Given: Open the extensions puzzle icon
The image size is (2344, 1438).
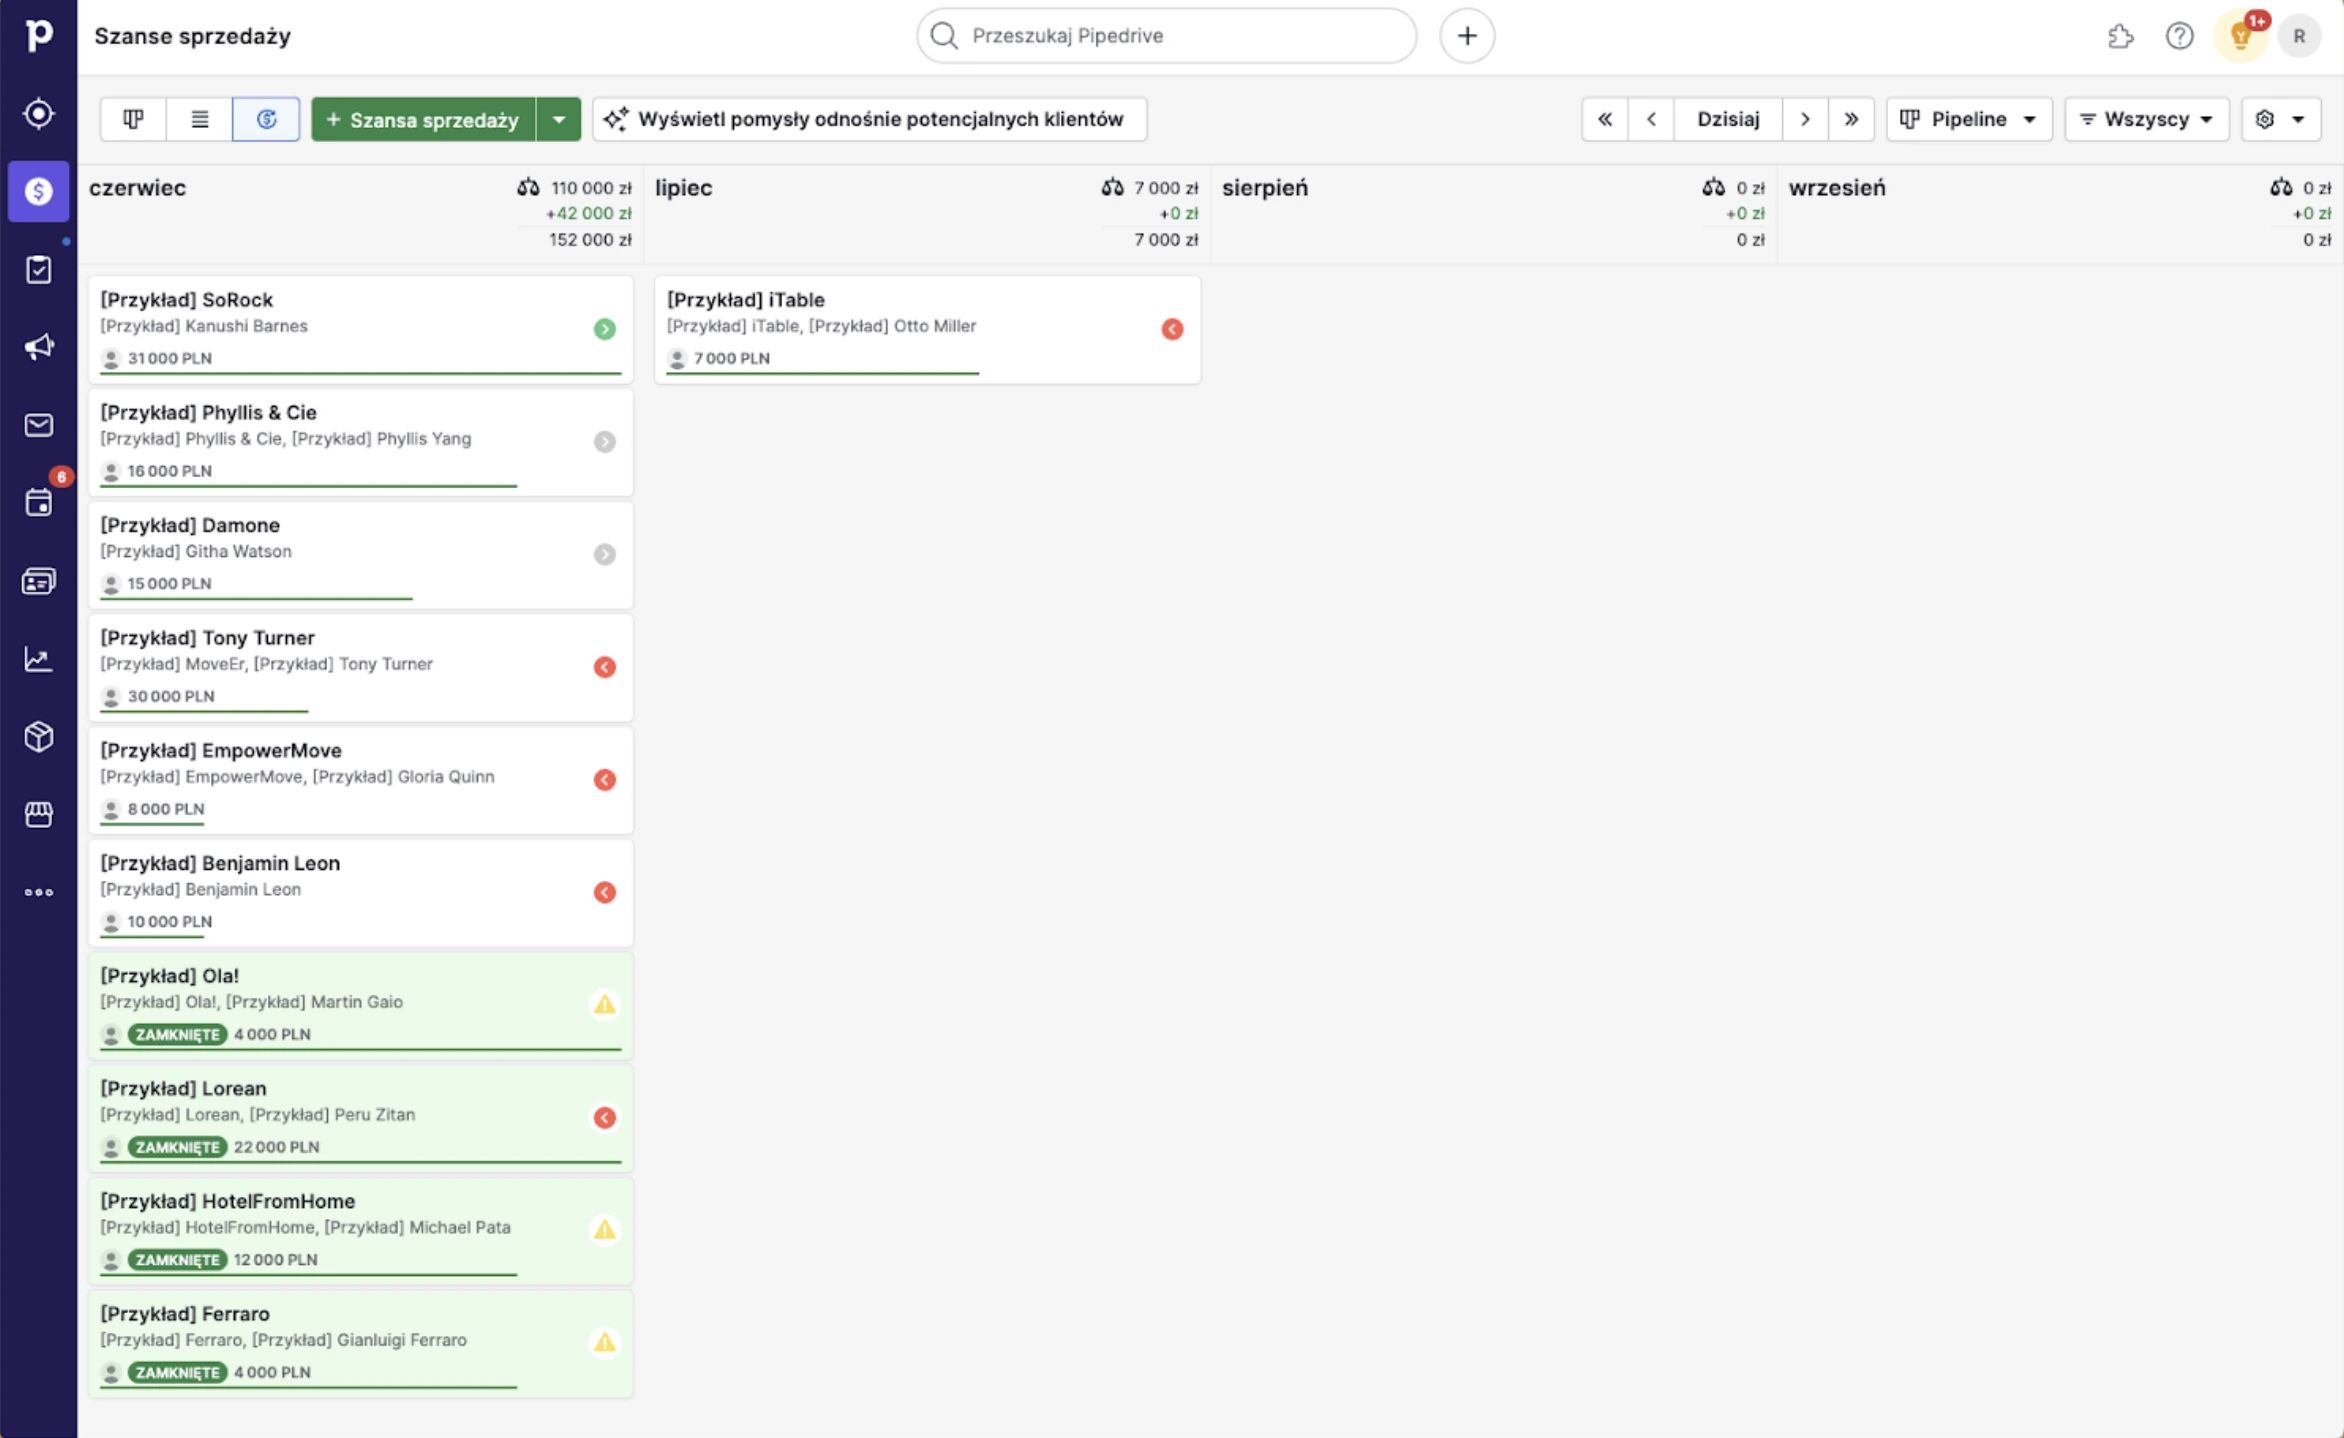Looking at the screenshot, I should tap(2120, 36).
